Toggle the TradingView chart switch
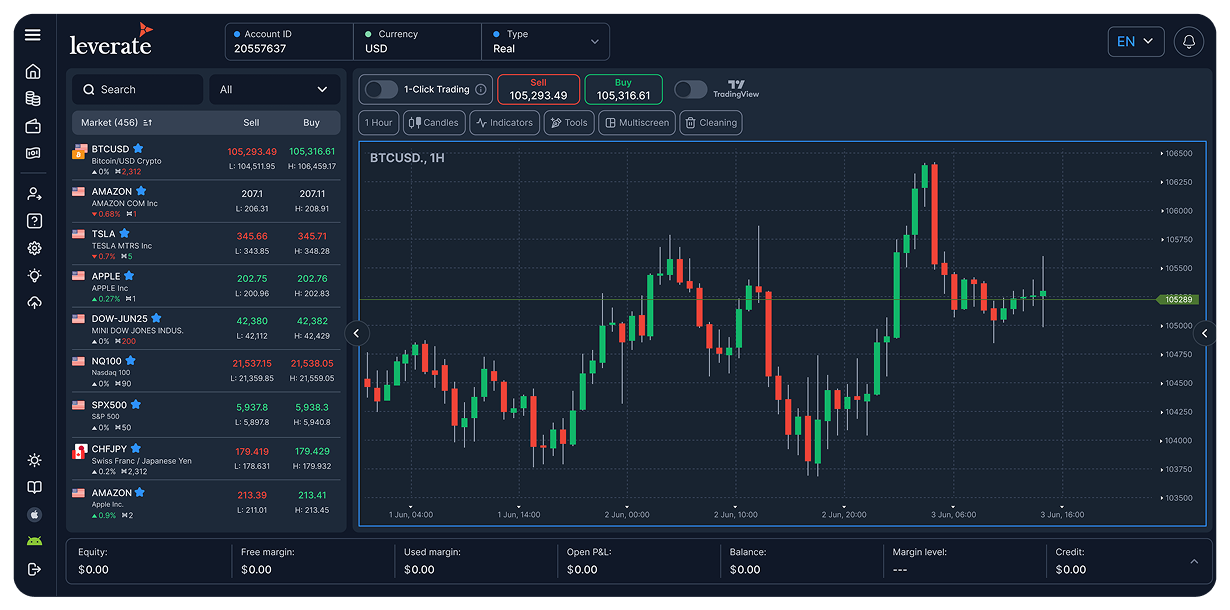This screenshot has width=1230, height=610. [690, 90]
